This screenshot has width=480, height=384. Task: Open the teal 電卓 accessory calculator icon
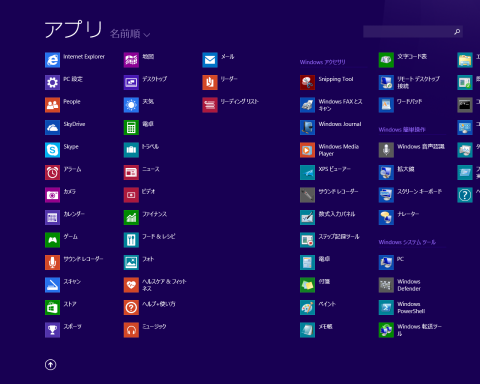point(307,262)
